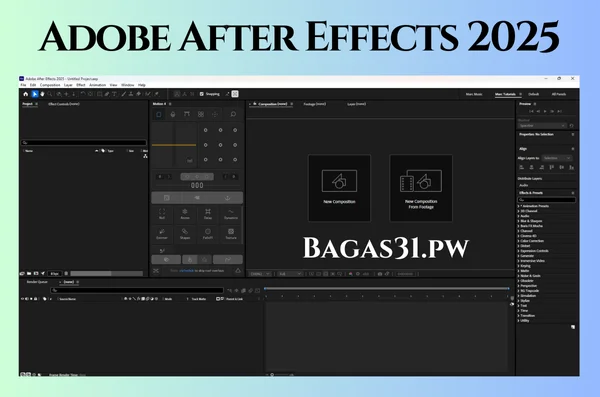Viewport: 600px width, 397px height.
Task: Select the Type text tool
Action: pyautogui.click(x=114, y=94)
